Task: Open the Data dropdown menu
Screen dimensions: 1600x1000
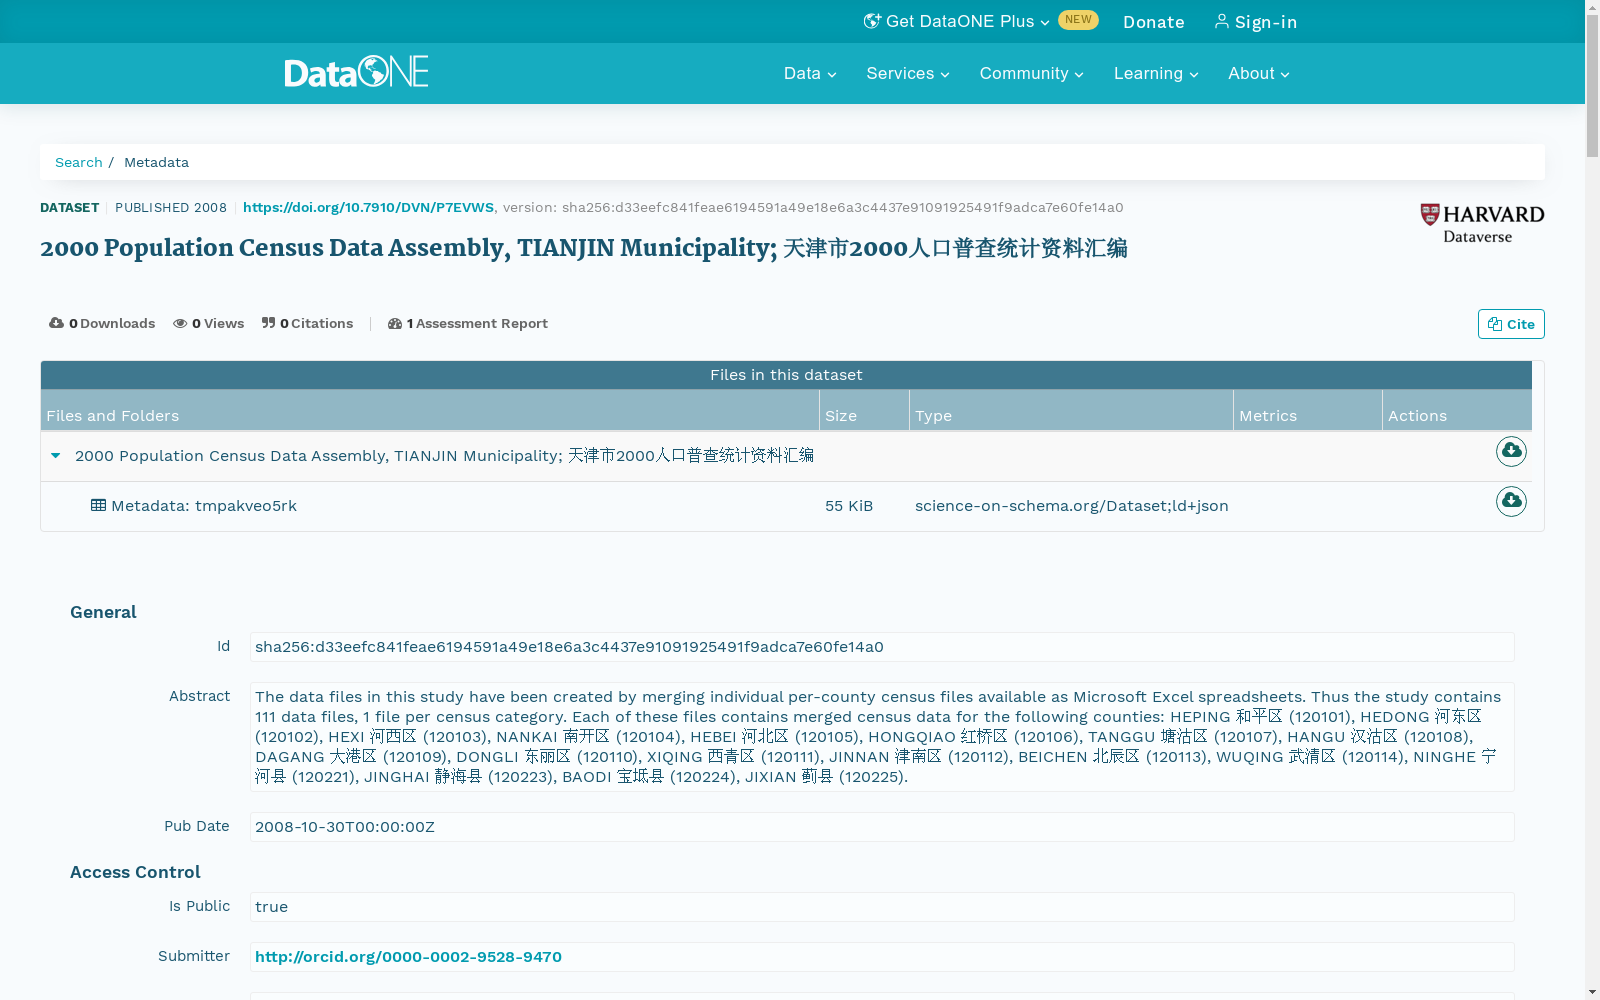Action: pyautogui.click(x=810, y=73)
